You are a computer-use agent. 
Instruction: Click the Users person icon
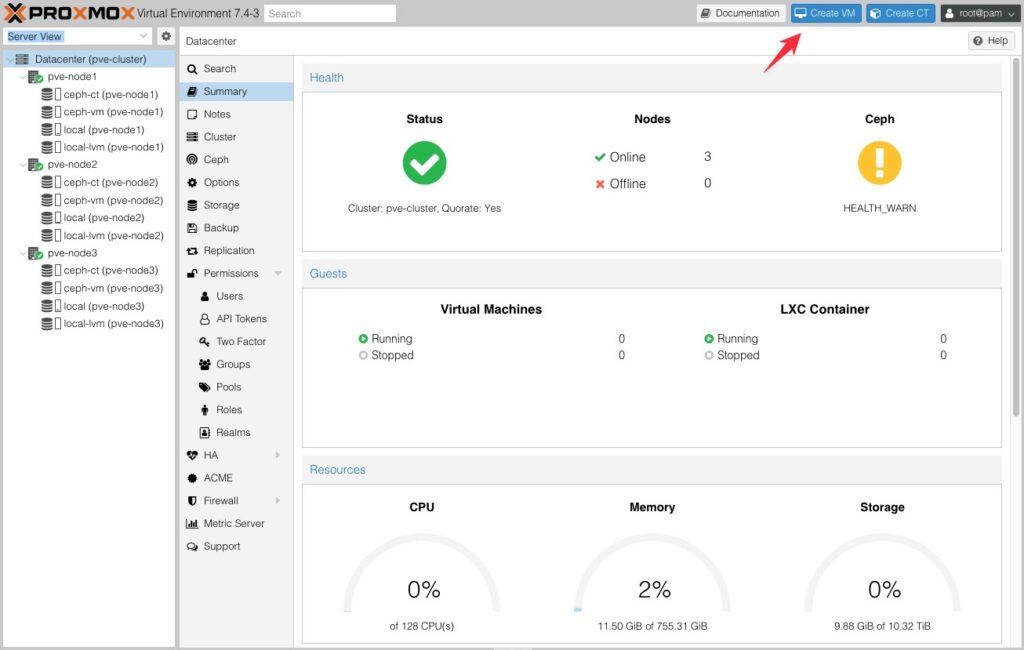pyautogui.click(x=204, y=296)
